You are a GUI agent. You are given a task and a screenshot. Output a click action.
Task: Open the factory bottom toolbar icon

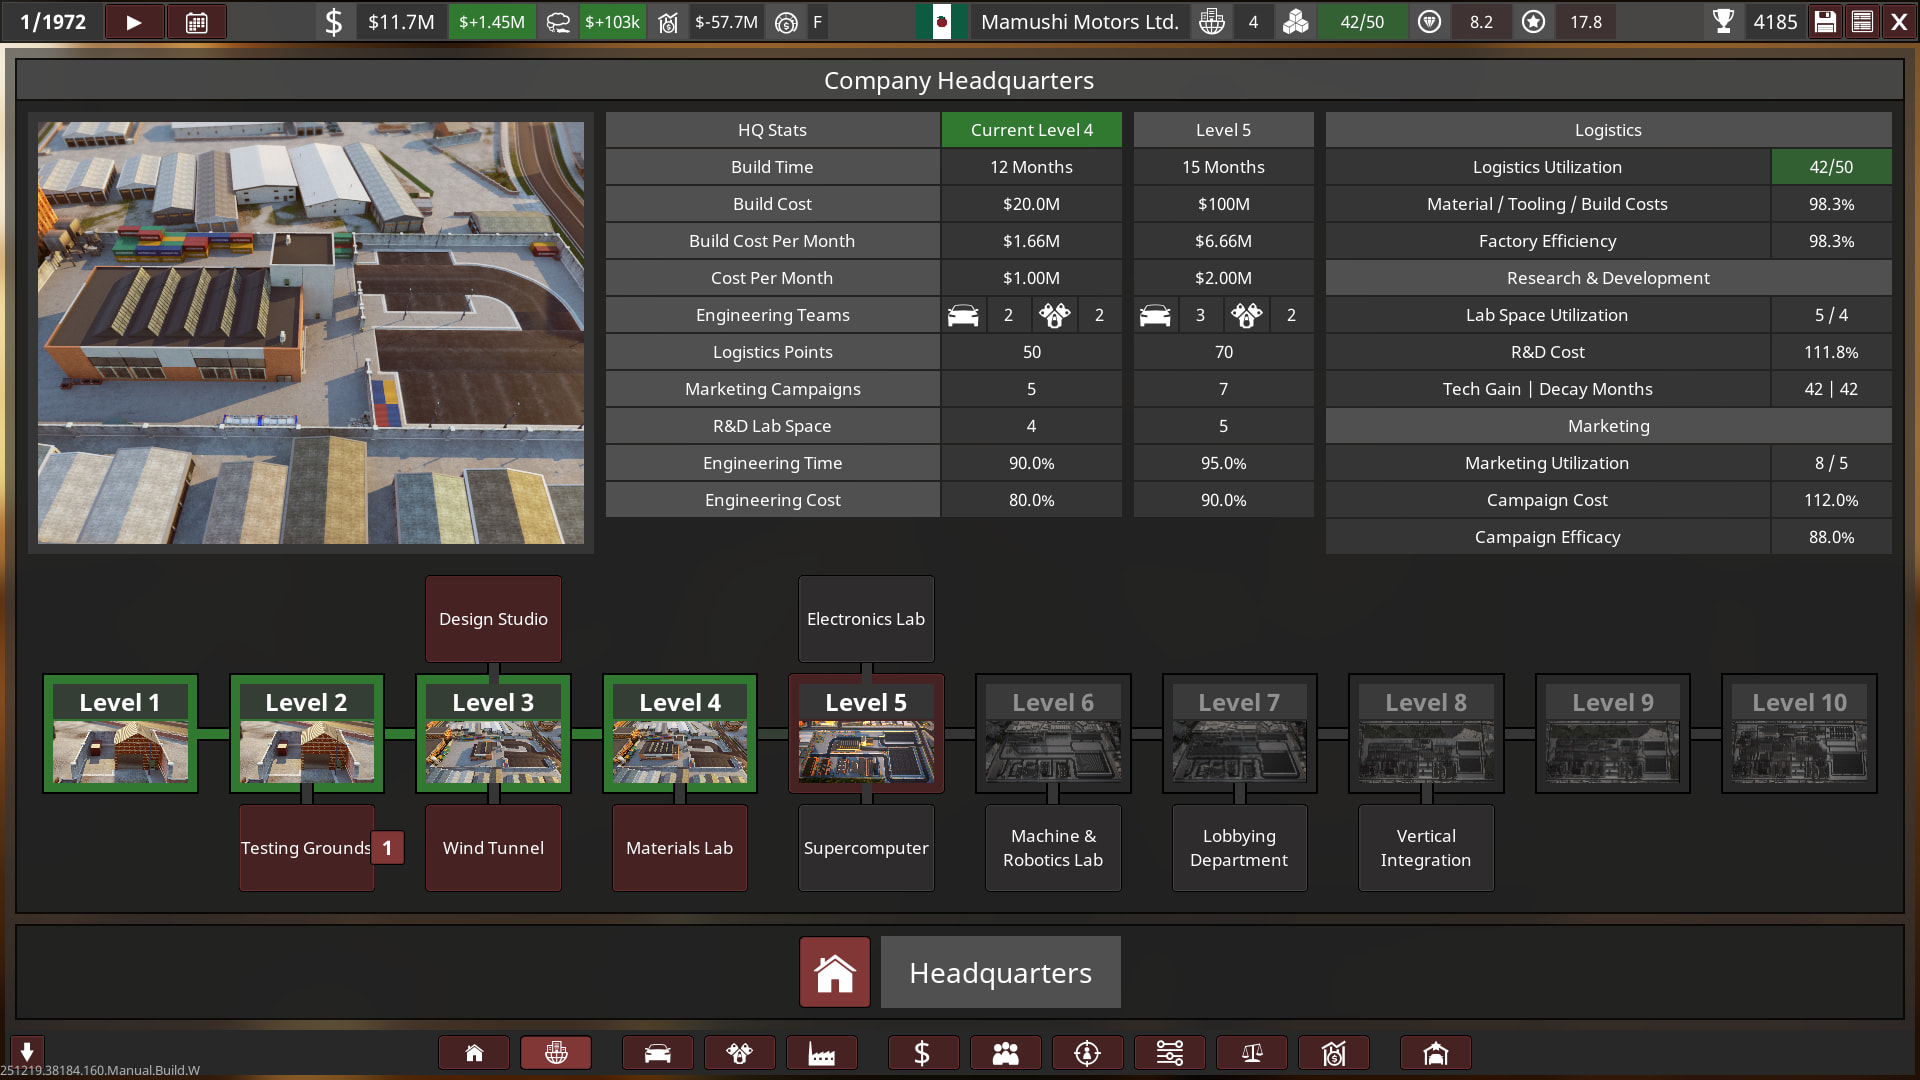coord(821,1053)
